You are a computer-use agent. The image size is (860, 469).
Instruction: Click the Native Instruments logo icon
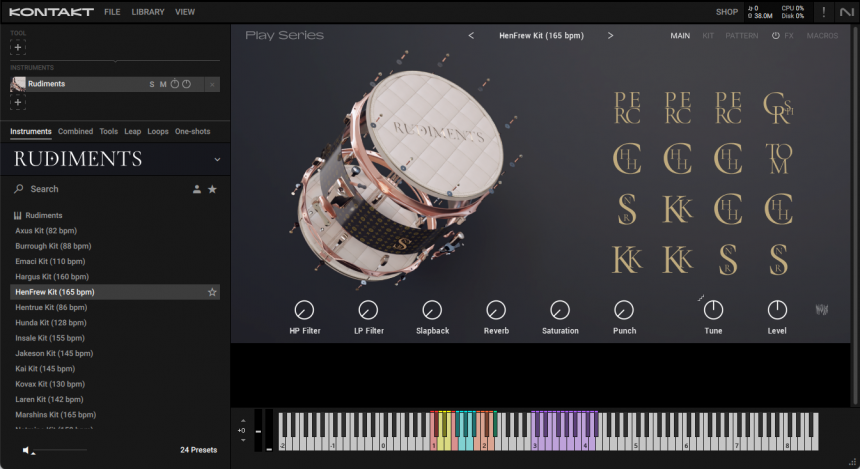click(847, 12)
